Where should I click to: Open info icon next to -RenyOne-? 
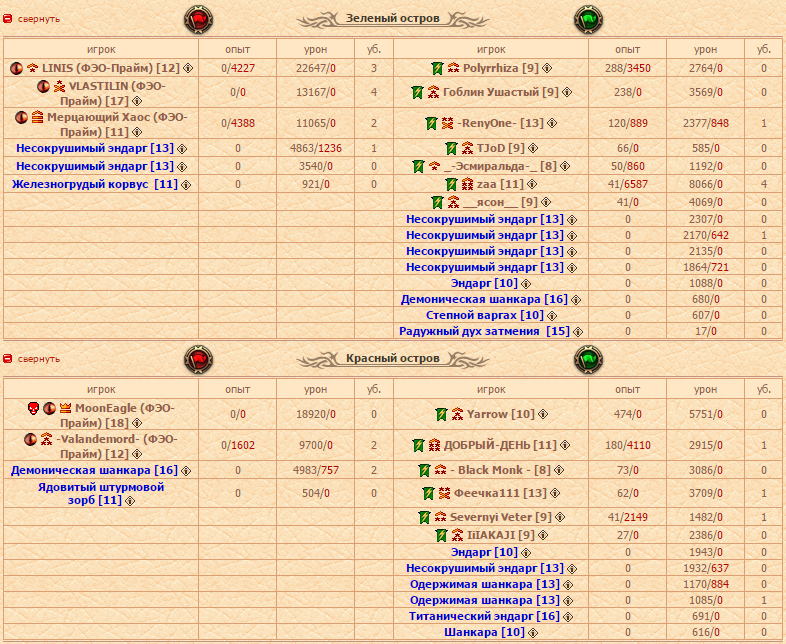pyautogui.click(x=552, y=123)
